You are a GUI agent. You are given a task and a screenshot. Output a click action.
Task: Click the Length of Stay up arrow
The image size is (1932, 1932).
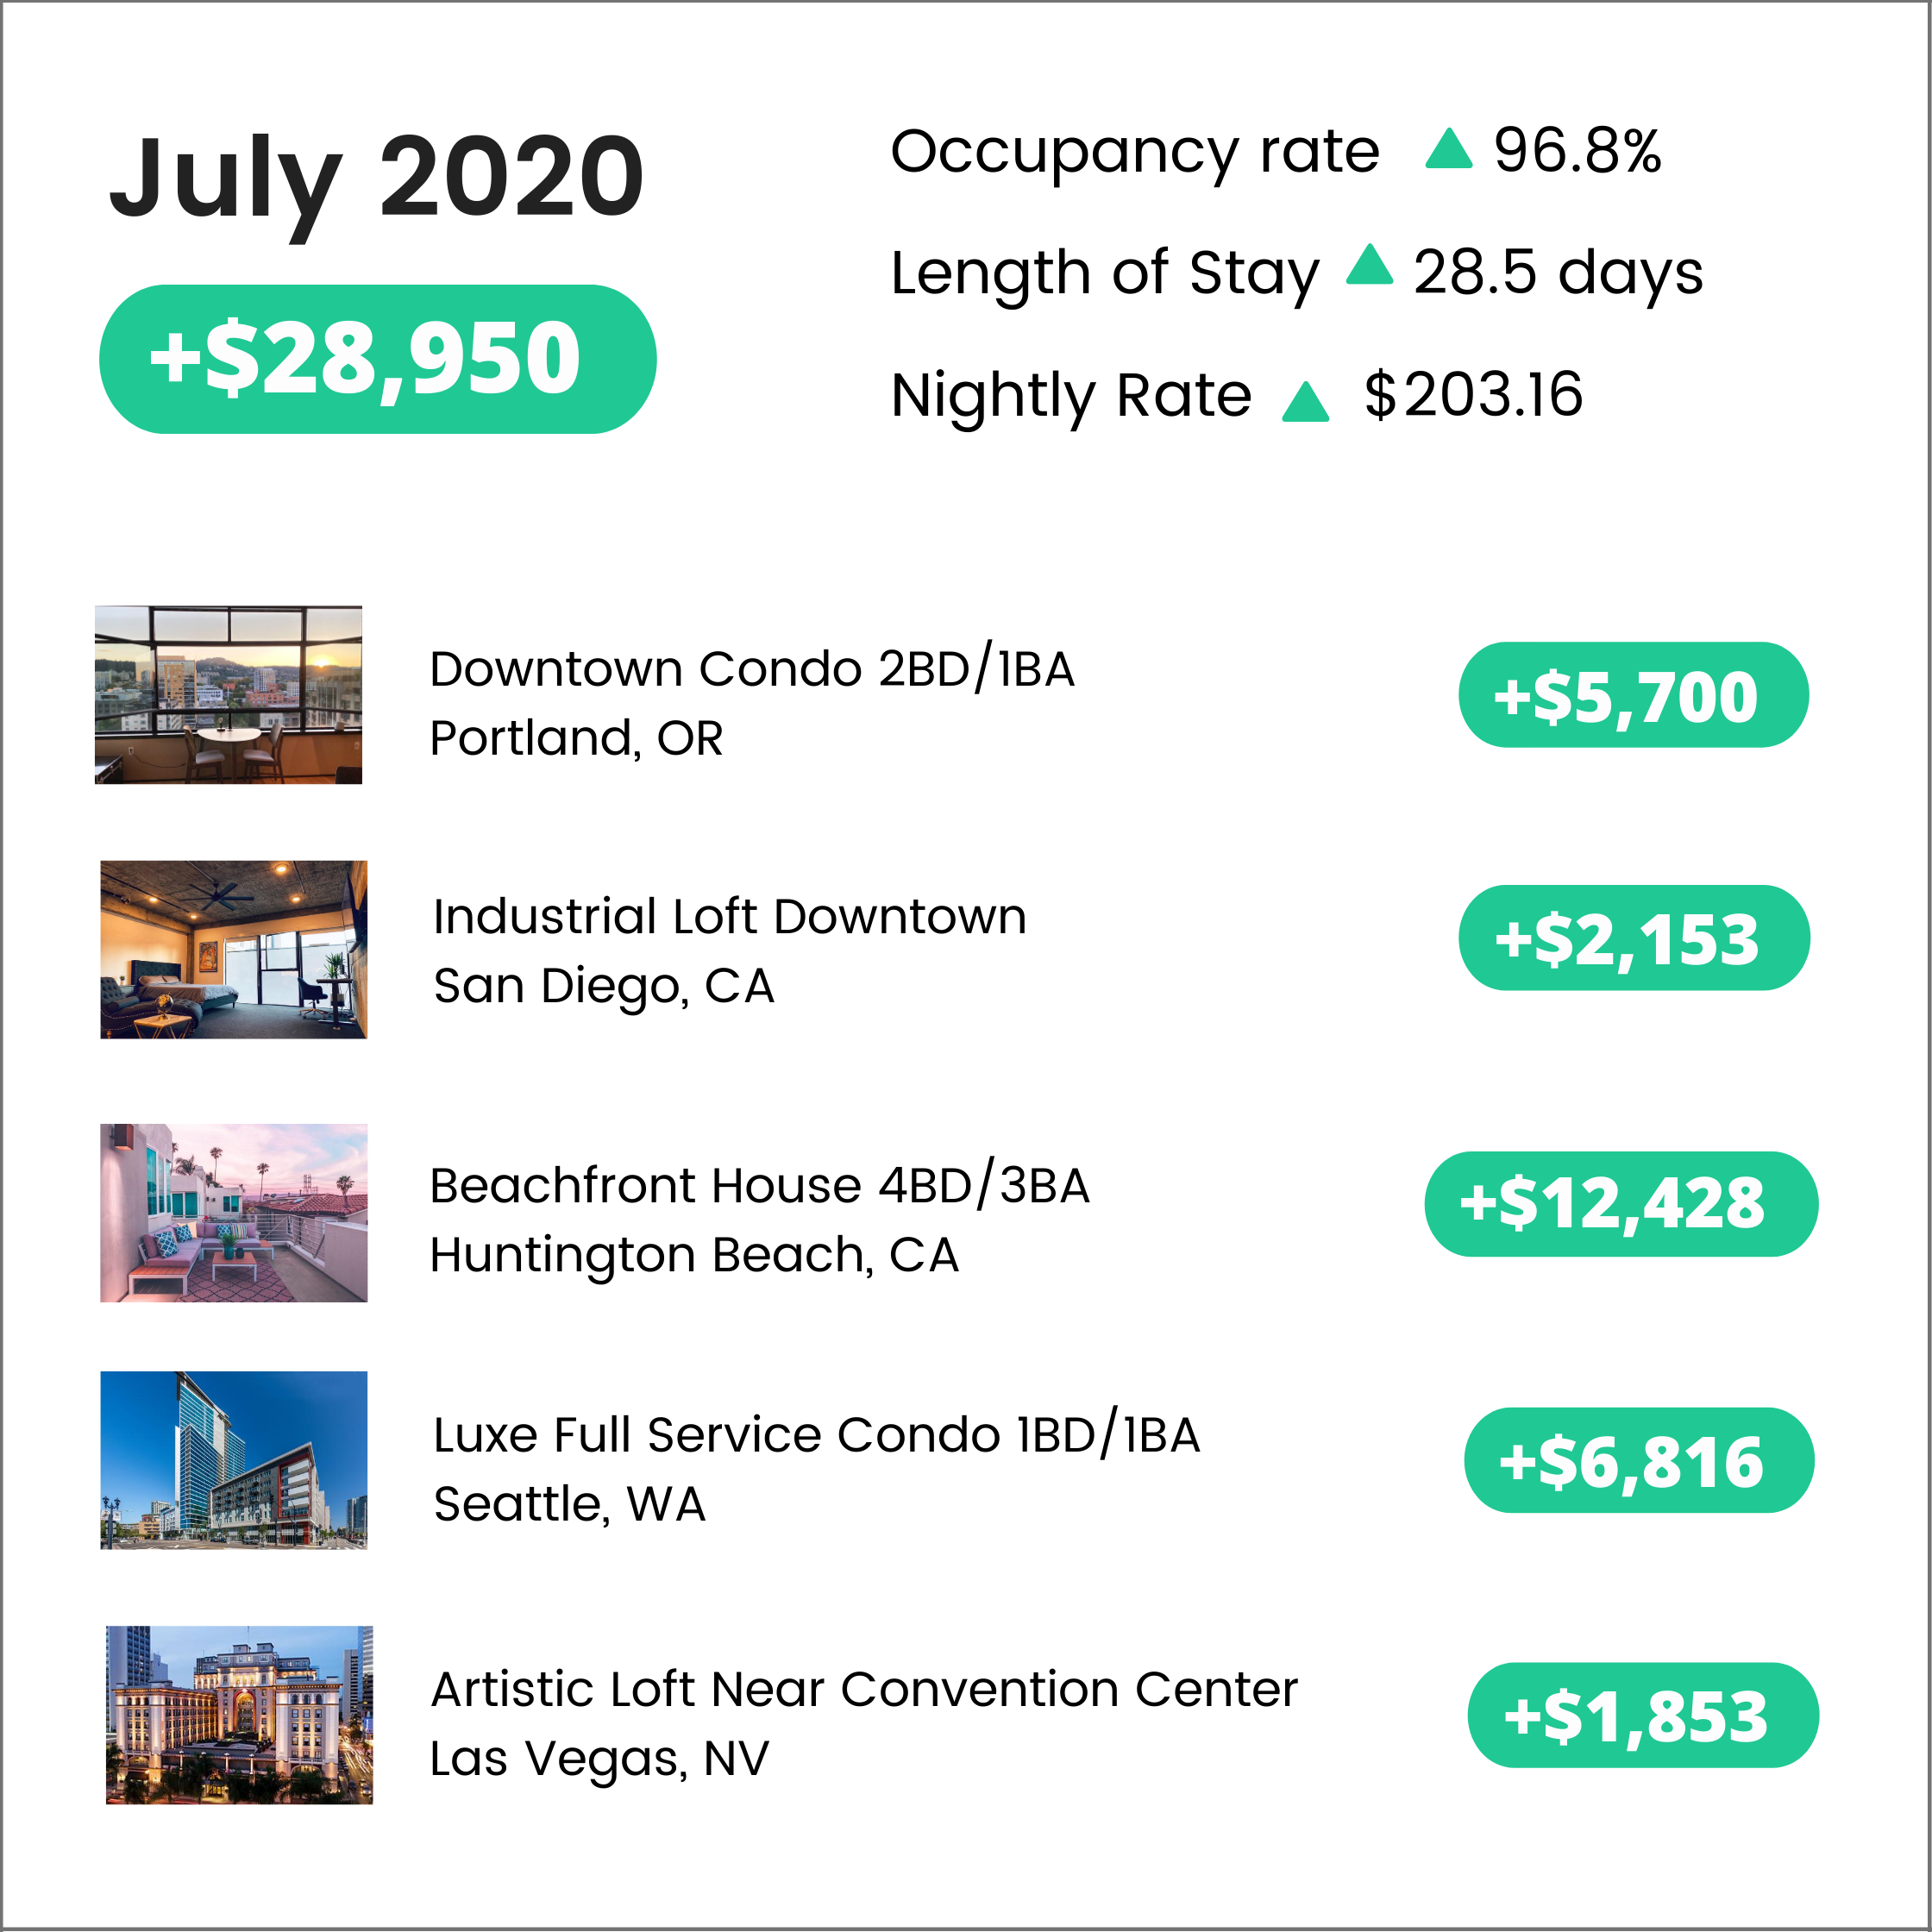[x=1369, y=266]
